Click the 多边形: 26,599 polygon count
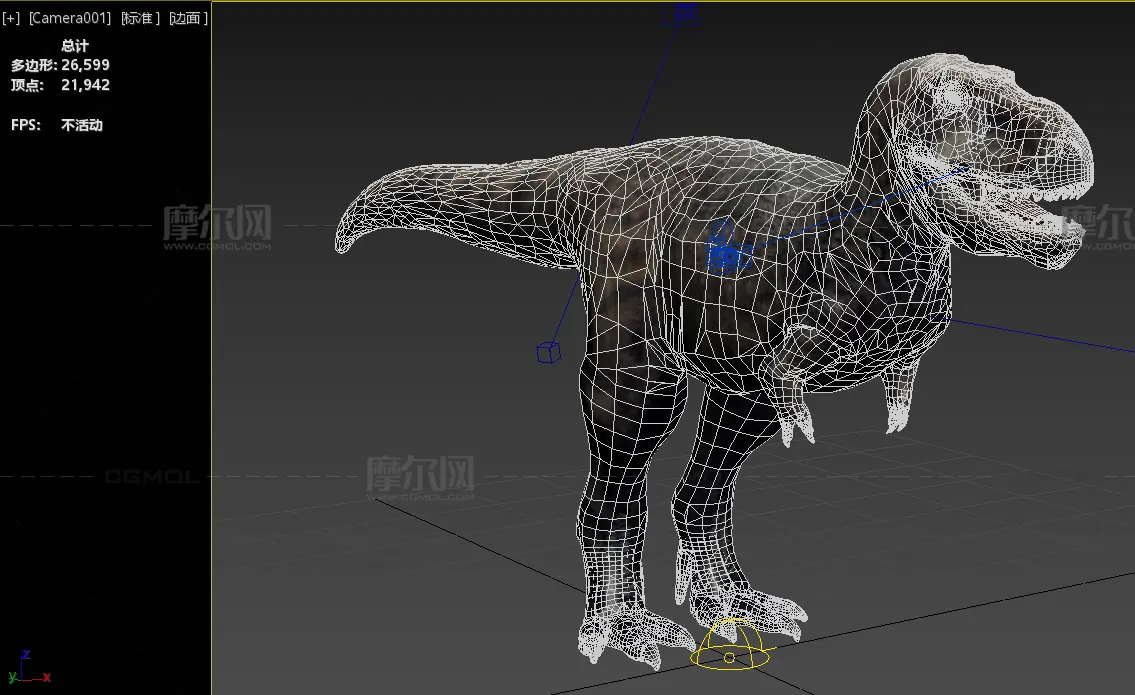Viewport: 1135px width, 695px height. (x=60, y=65)
